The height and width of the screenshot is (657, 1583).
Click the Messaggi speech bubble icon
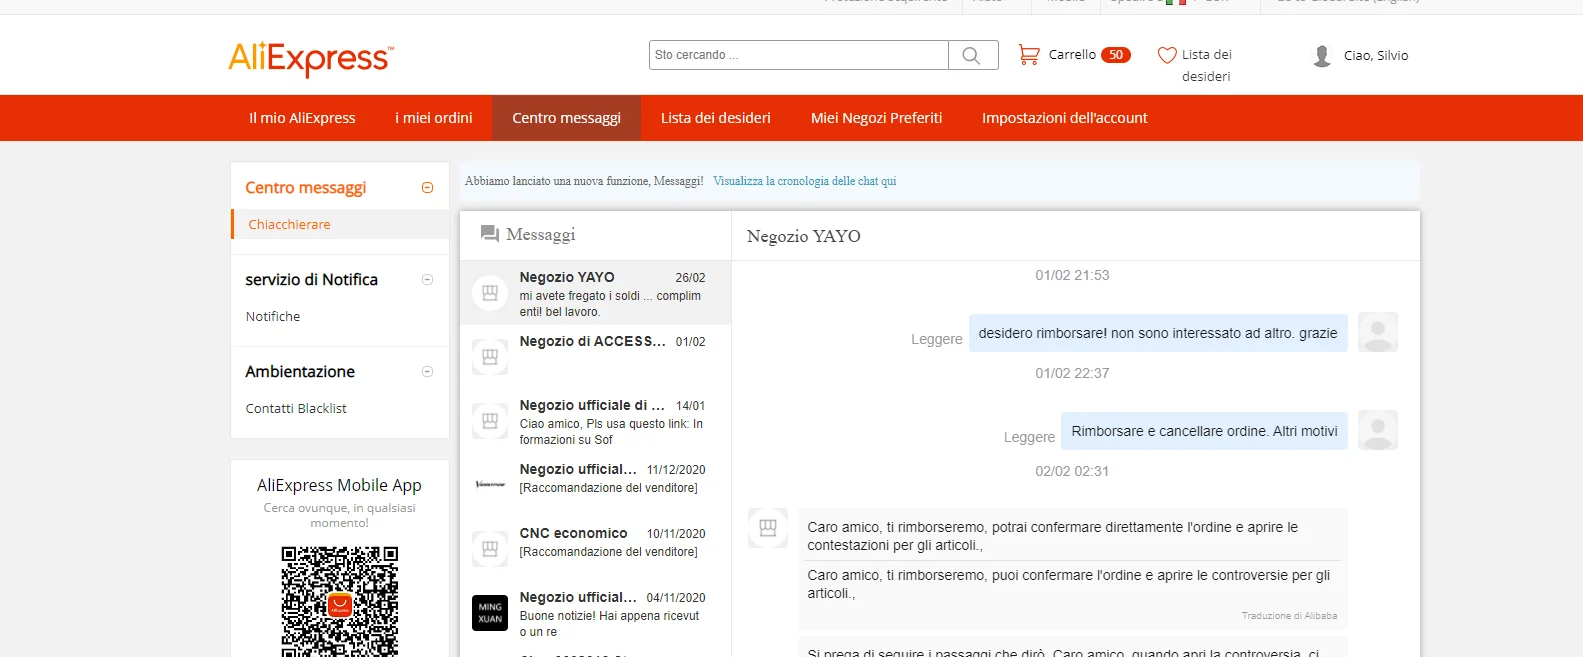490,234
